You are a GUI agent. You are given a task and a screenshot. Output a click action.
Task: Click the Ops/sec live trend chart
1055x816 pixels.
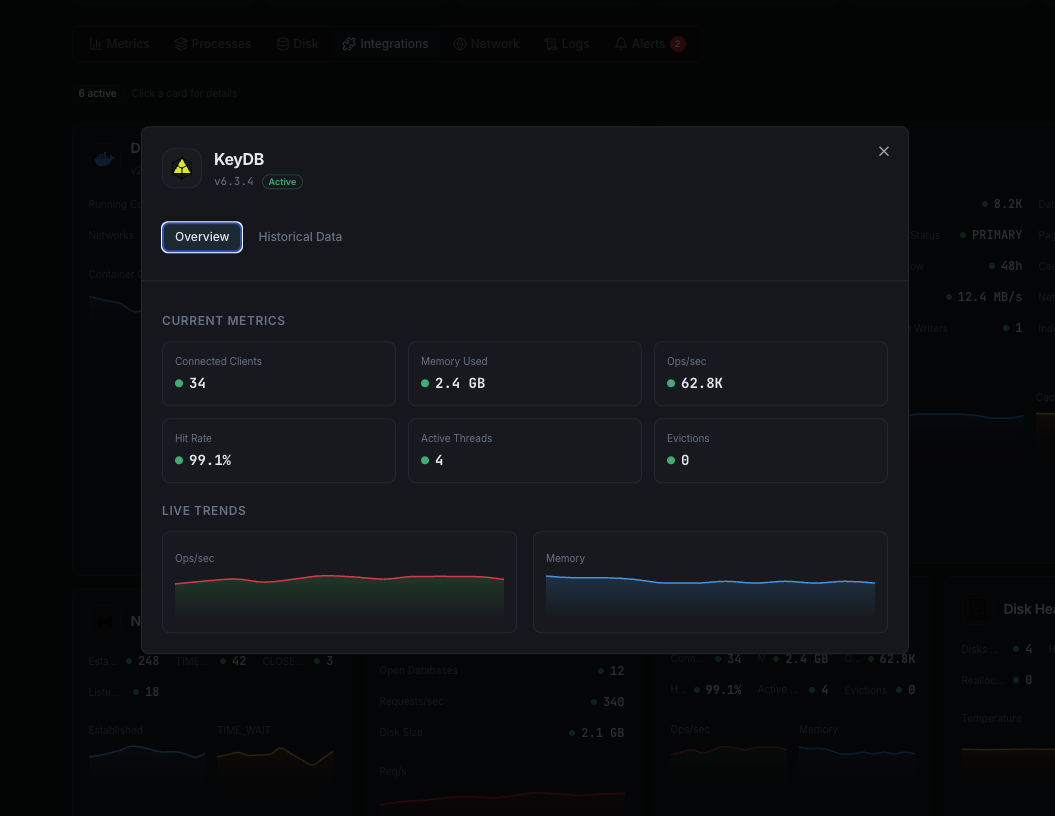pos(339,582)
